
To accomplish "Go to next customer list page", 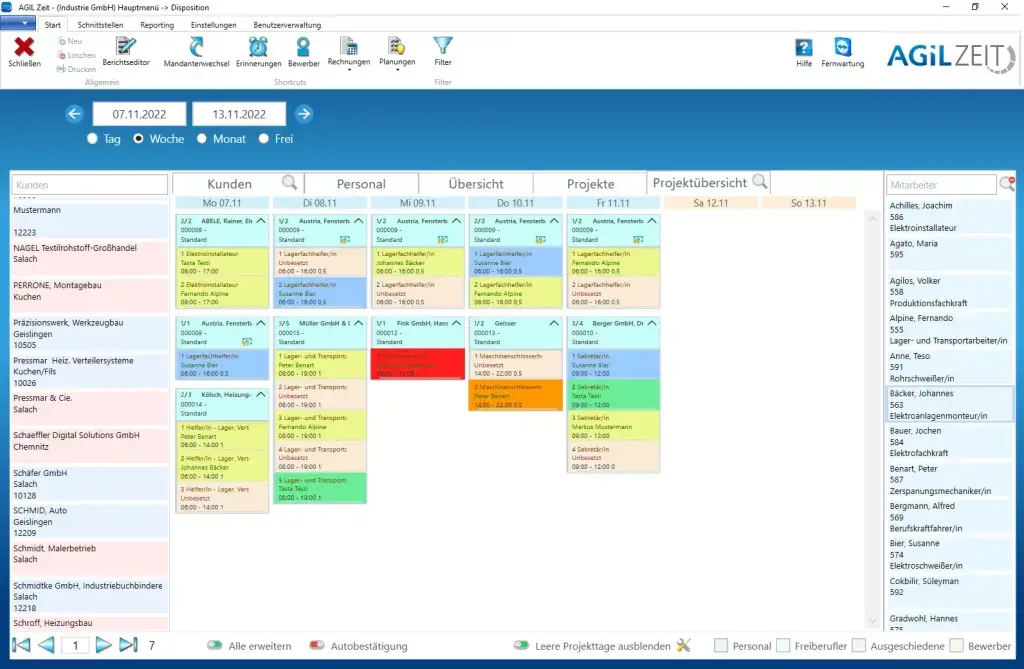I will point(103,645).
